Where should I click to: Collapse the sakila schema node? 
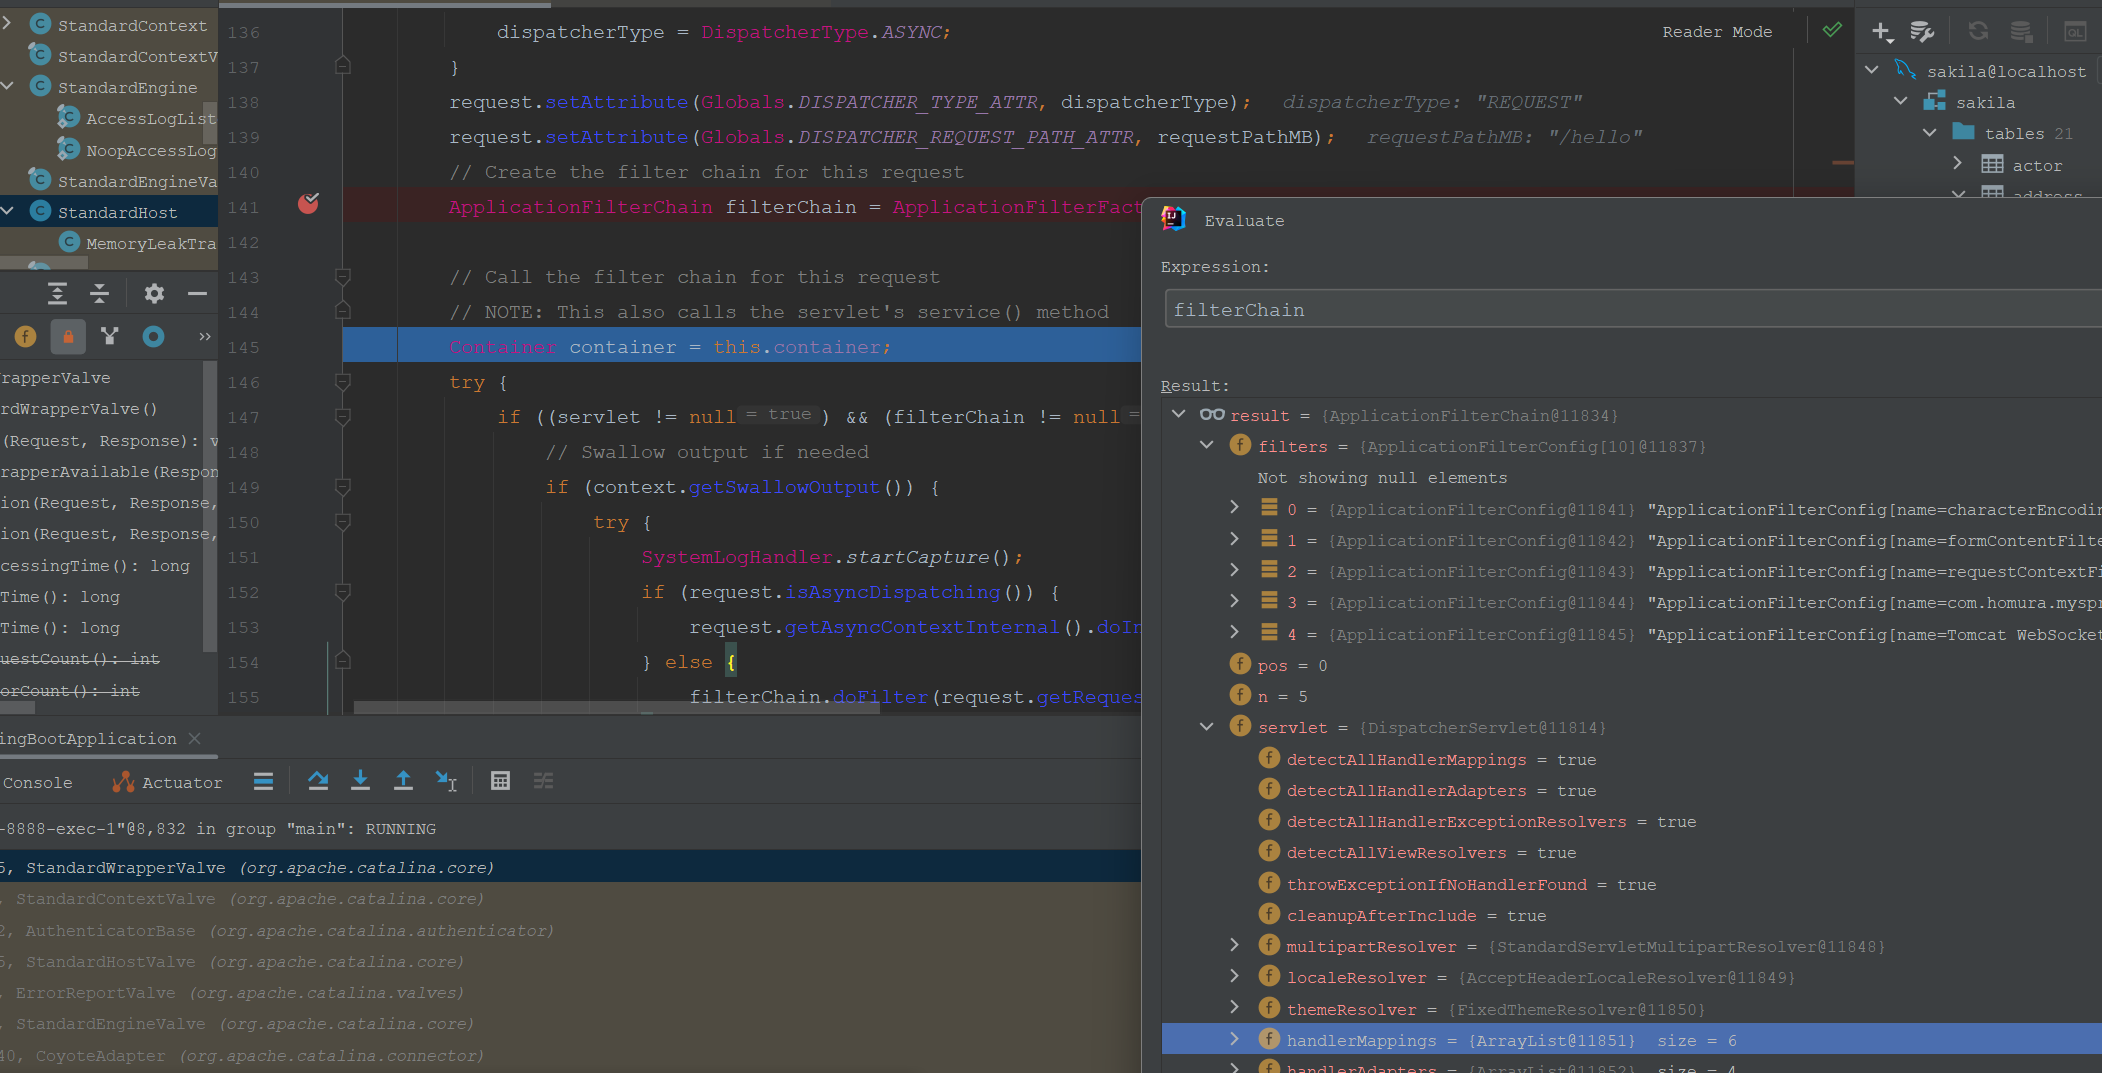(x=1901, y=101)
